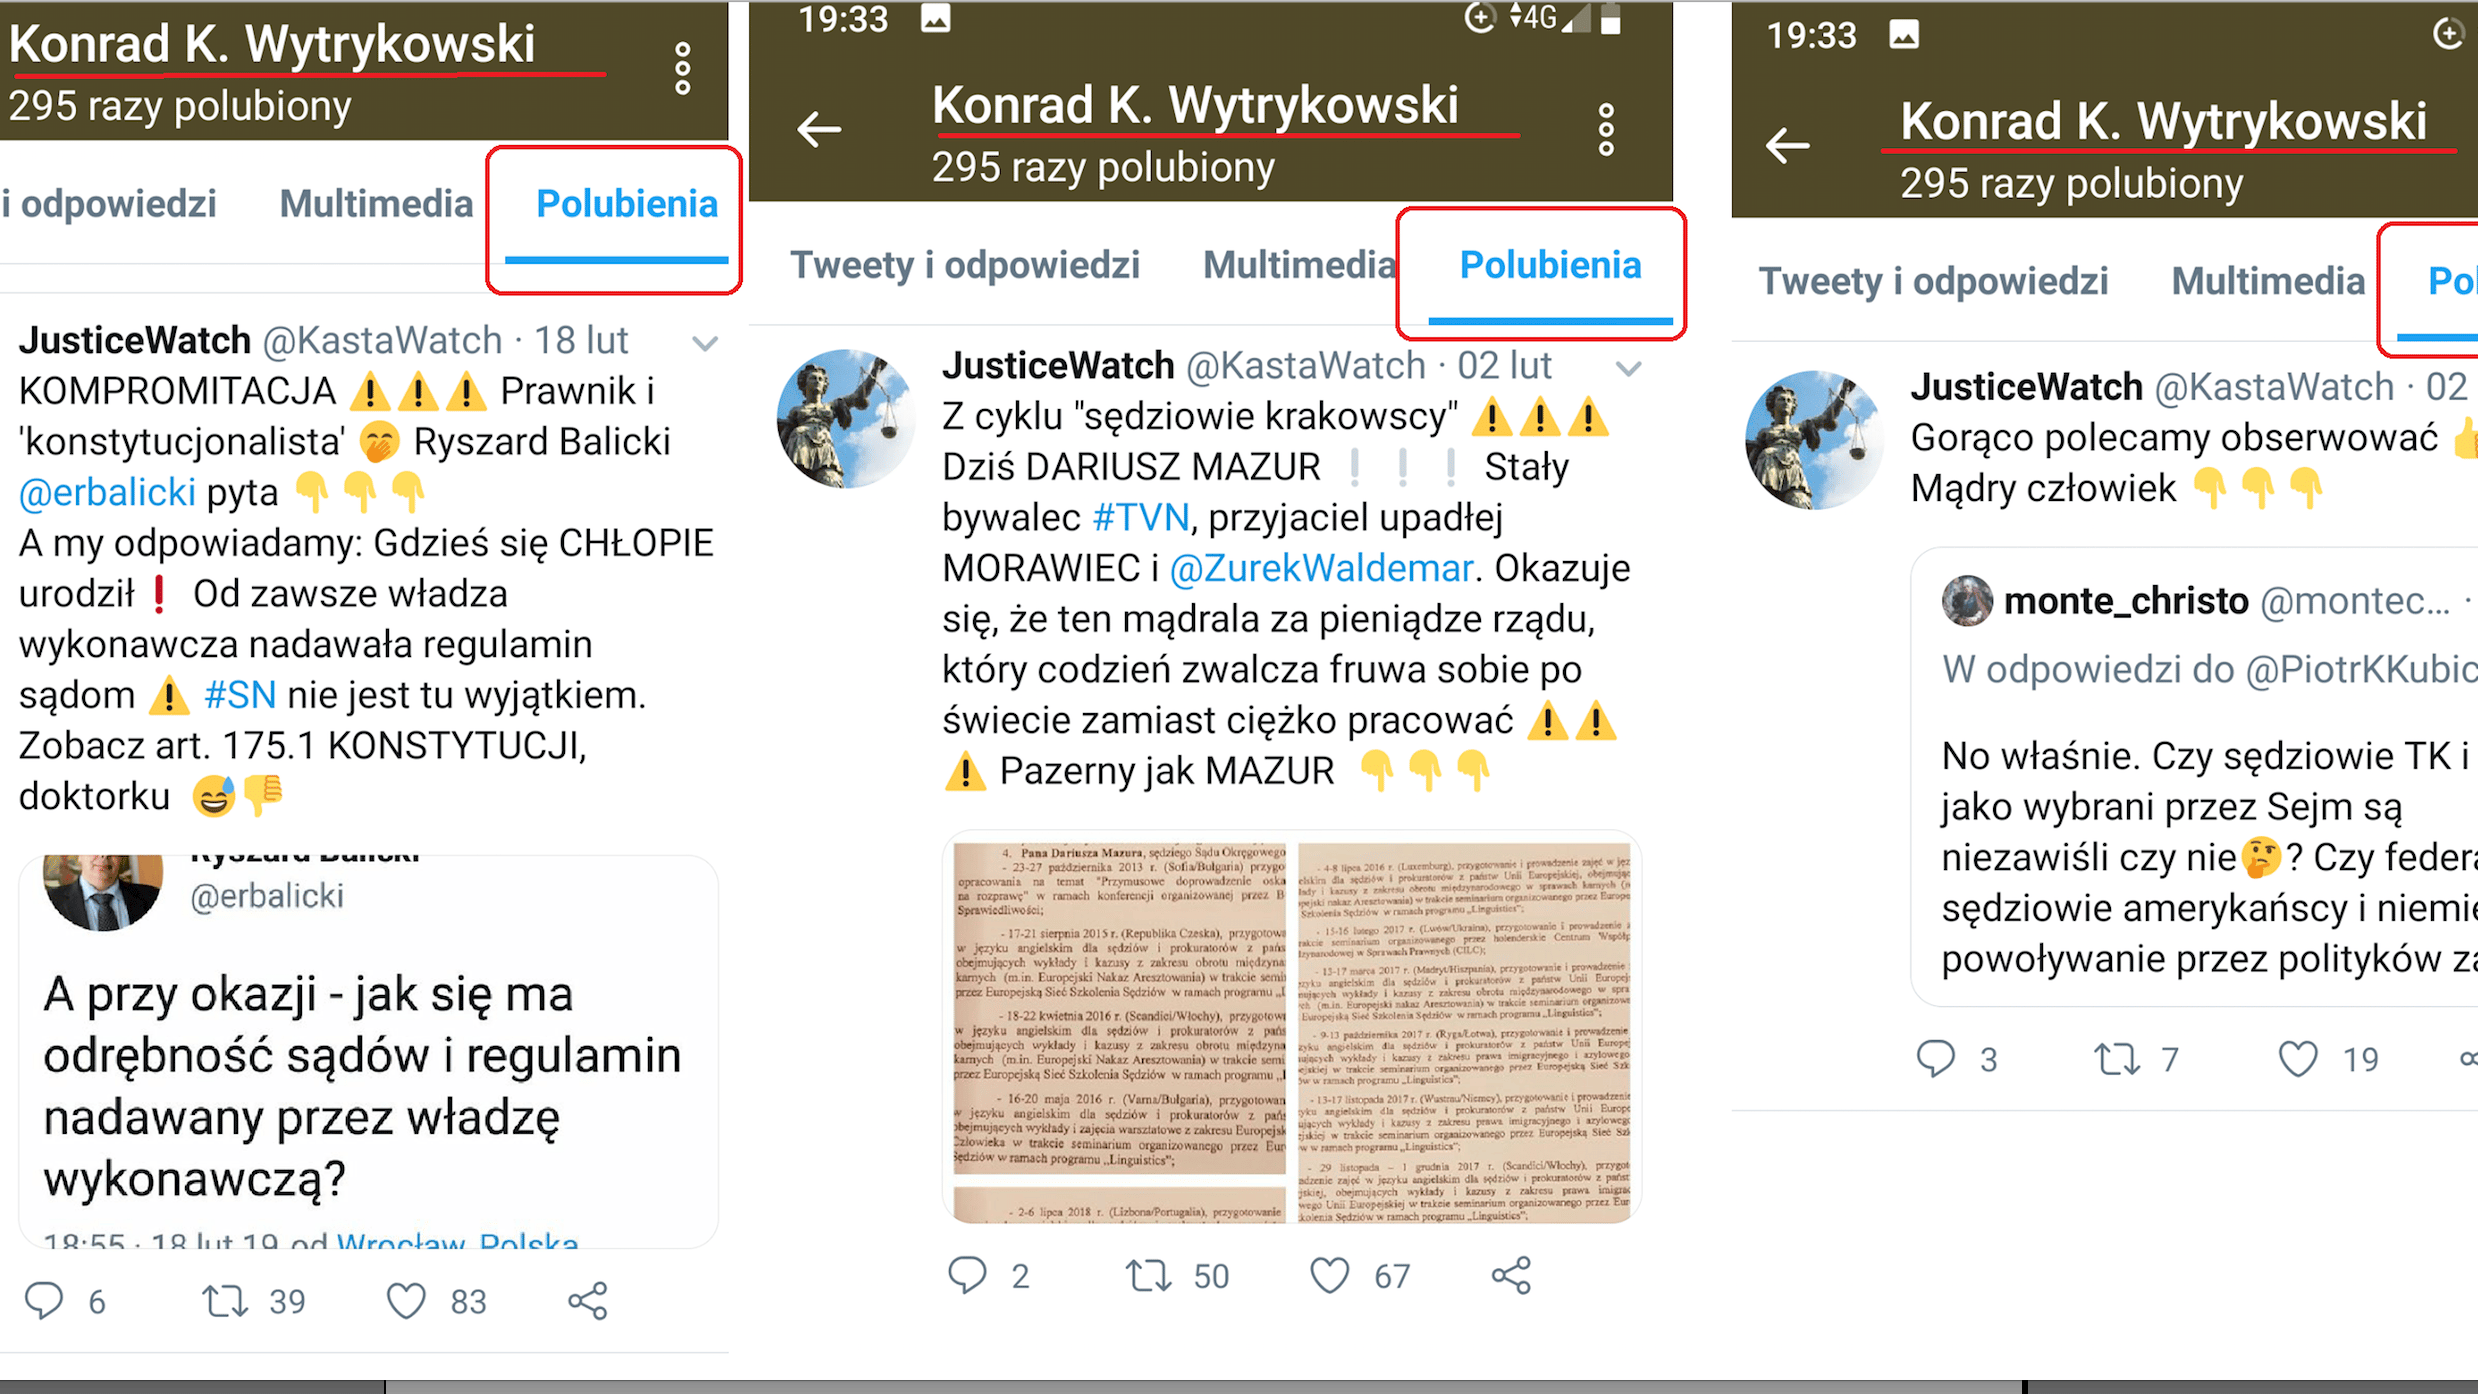
Task: Open the scanned document image thumbnail
Action: click(x=1291, y=1027)
